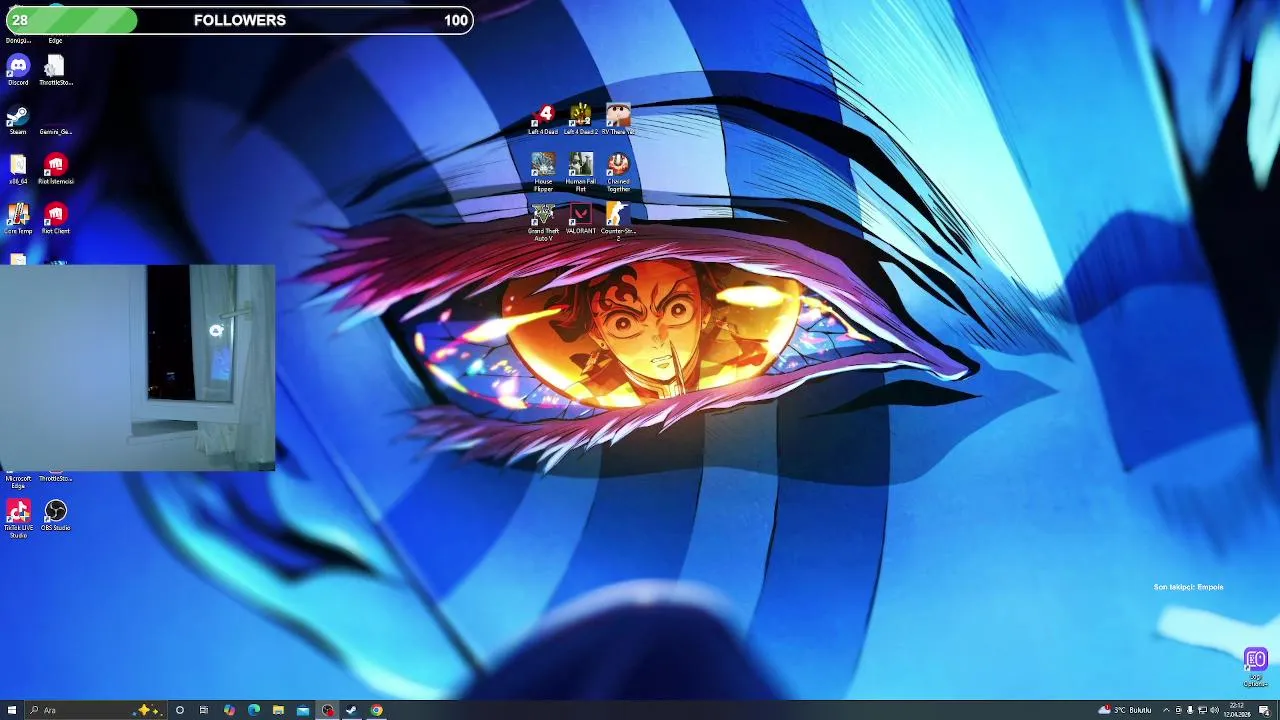Image resolution: width=1280 pixels, height=720 pixels.
Task: Launch the Riot Client desktop shortcut
Action: pyautogui.click(x=55, y=219)
